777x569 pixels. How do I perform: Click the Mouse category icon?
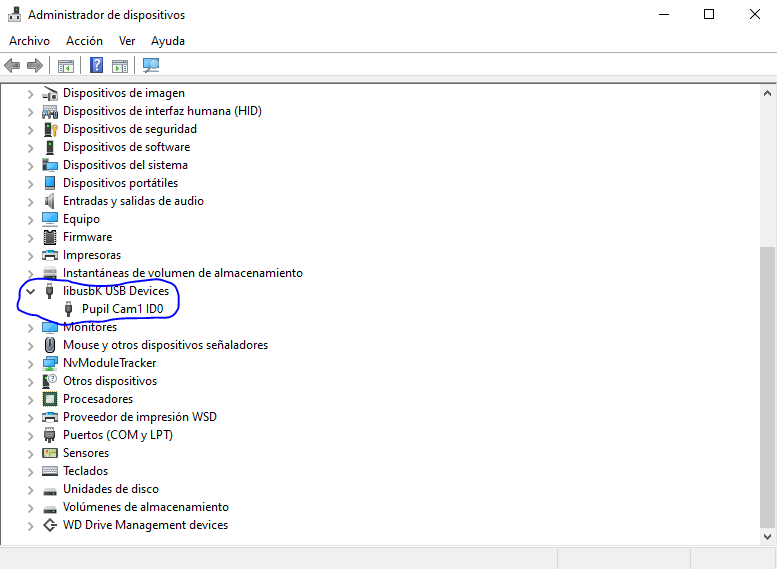click(x=50, y=345)
